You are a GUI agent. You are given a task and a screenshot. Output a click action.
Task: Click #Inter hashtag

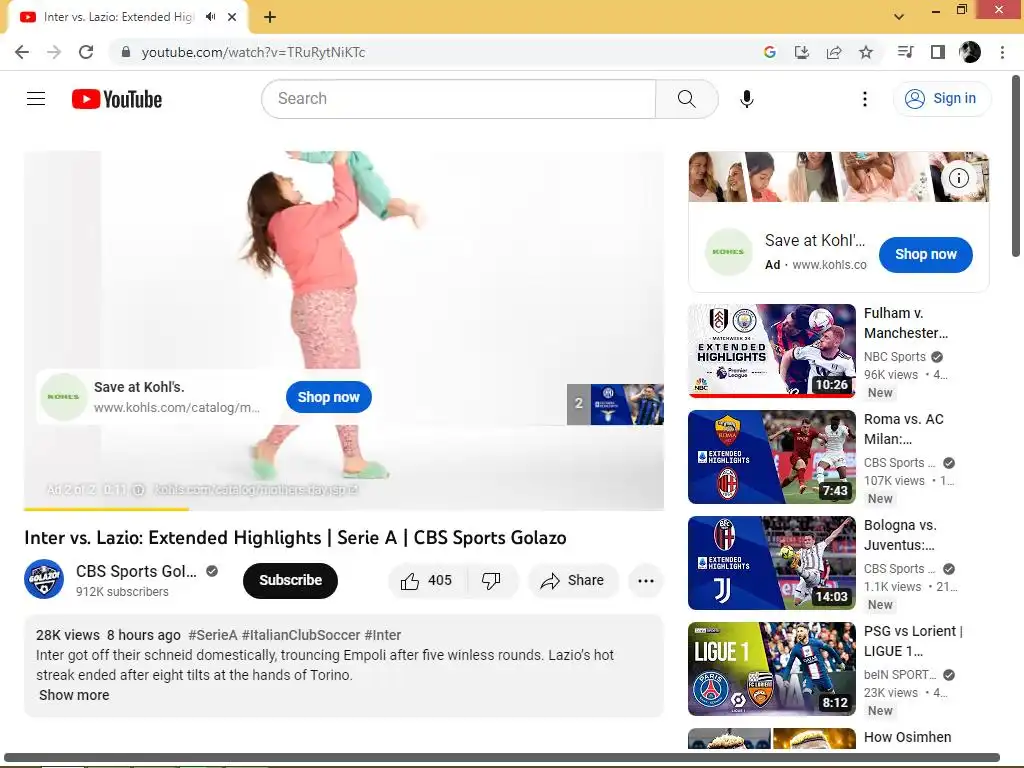coord(383,635)
